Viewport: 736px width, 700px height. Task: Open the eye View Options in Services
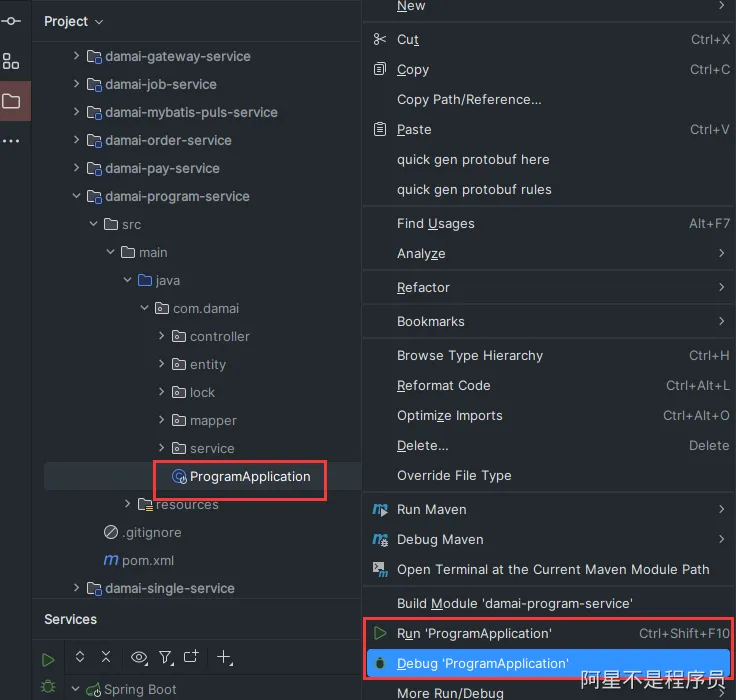point(138,657)
